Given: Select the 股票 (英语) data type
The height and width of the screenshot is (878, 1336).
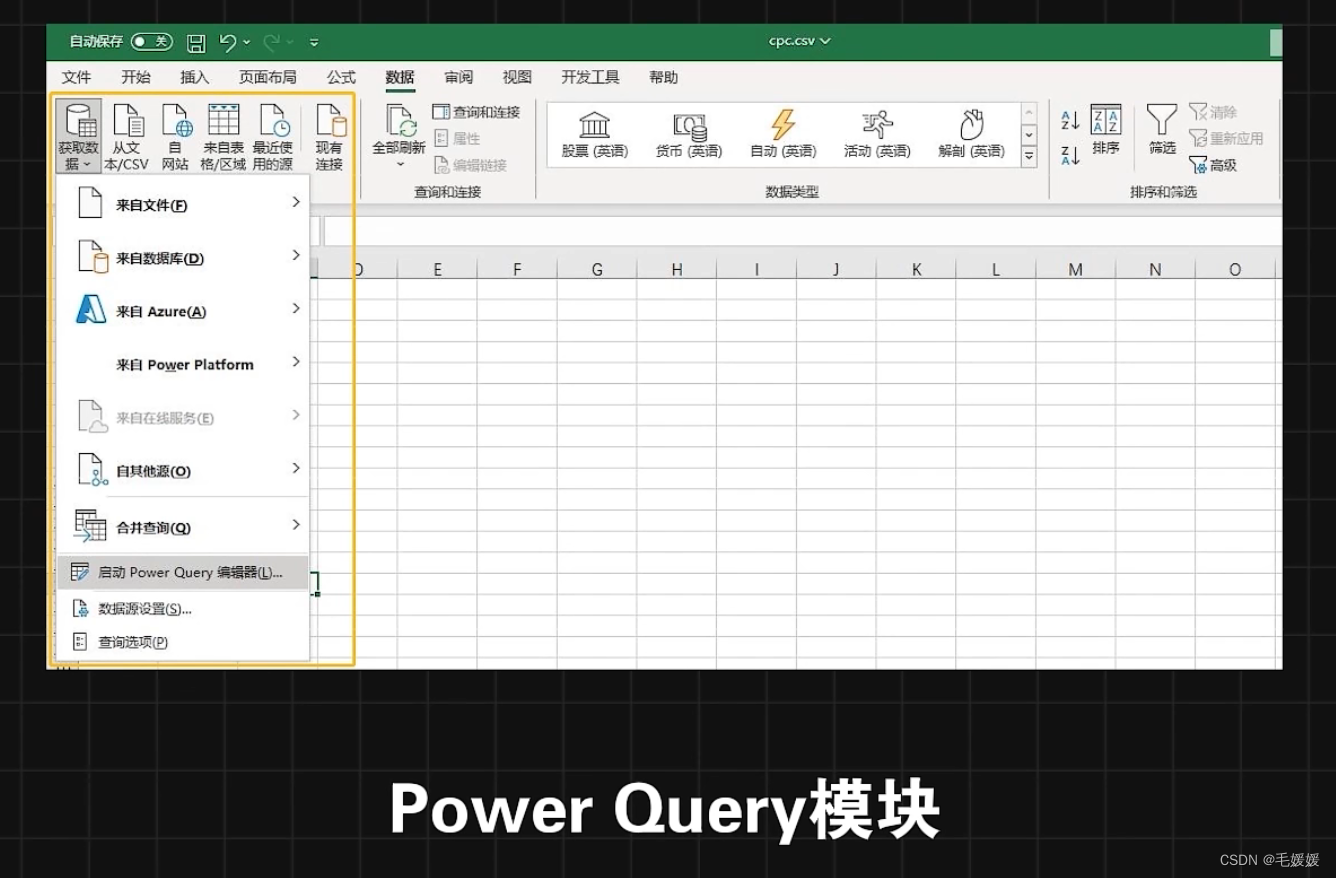Looking at the screenshot, I should click(x=594, y=135).
